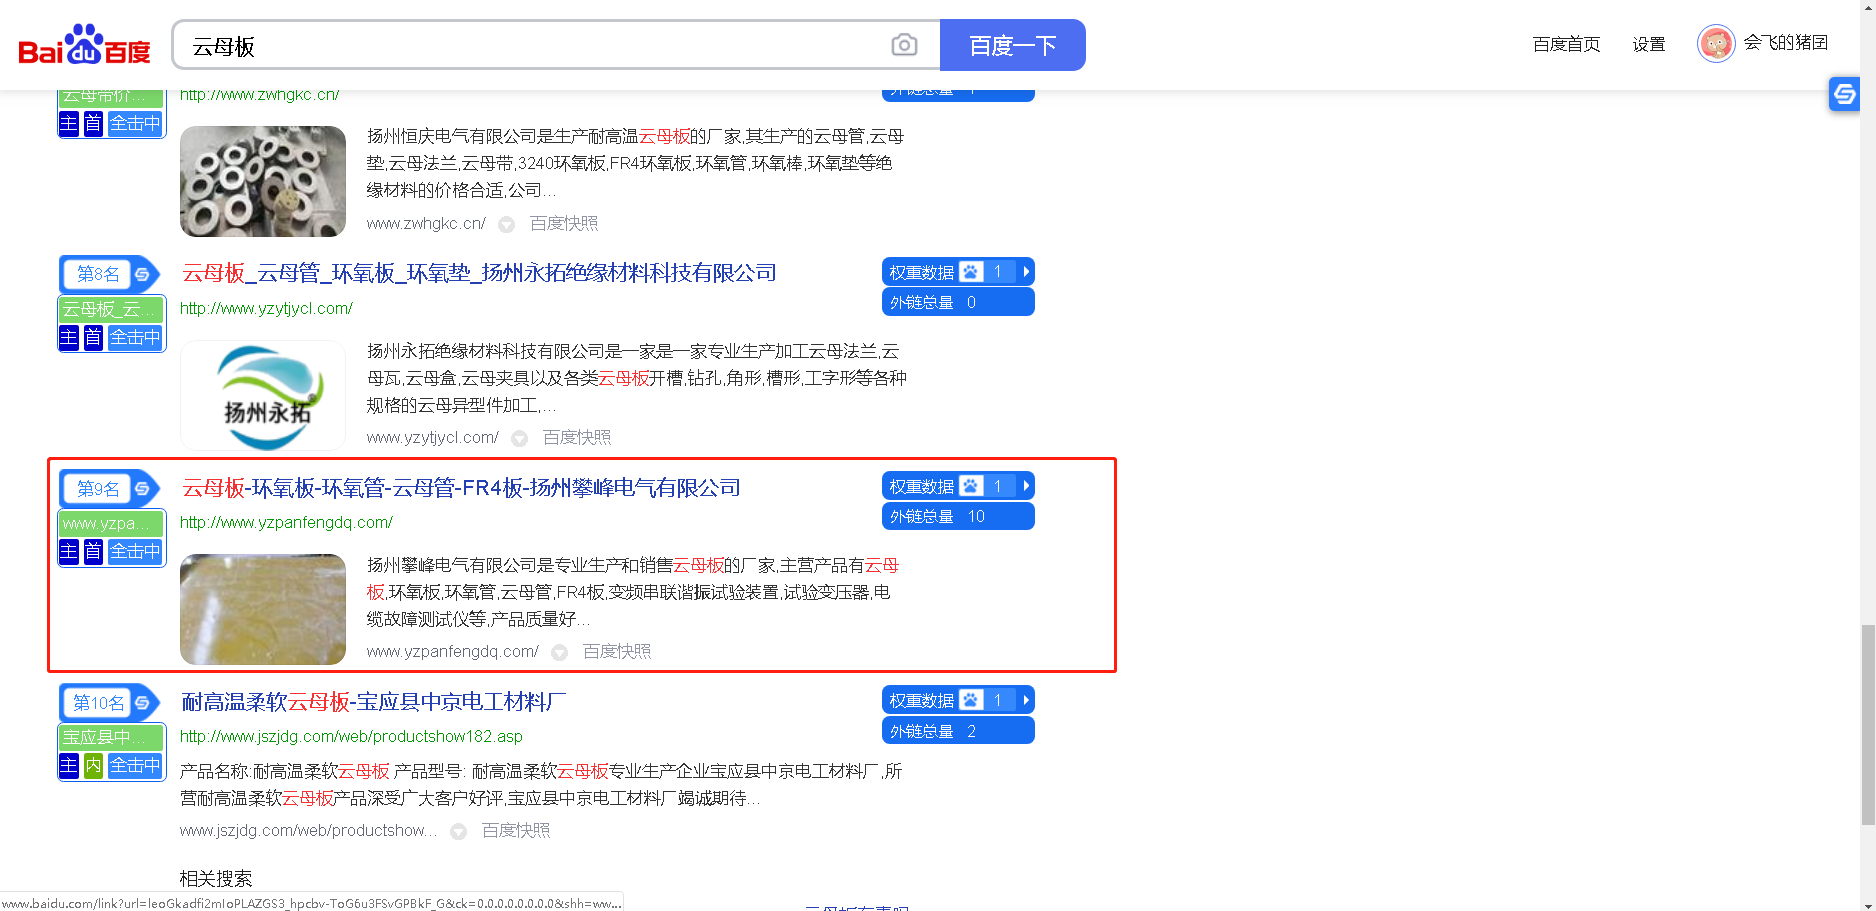Click 主 tag under 第9名 result

click(68, 551)
